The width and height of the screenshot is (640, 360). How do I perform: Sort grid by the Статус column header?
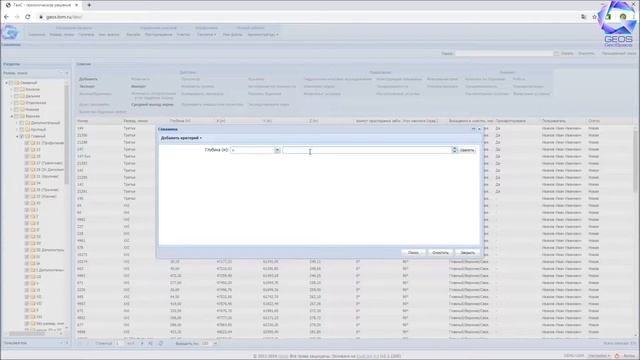point(609,121)
